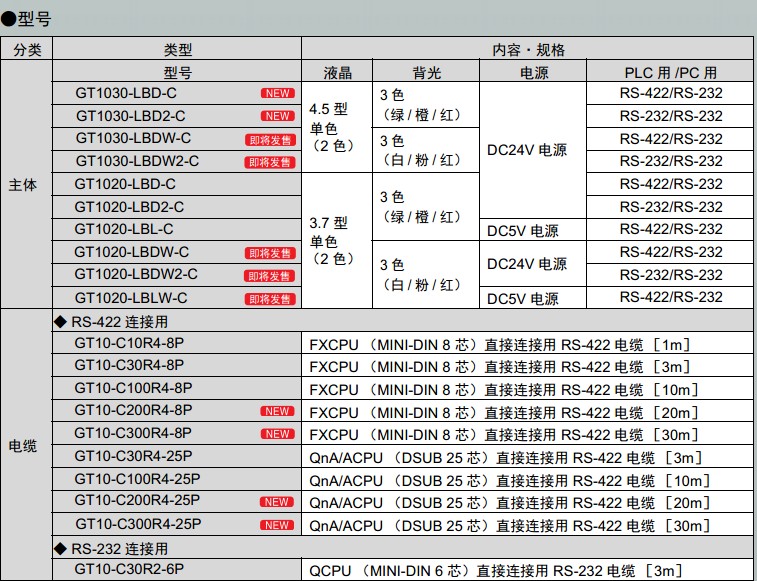Select the RS-232 连接用 section heading
The width and height of the screenshot is (757, 581).
(118, 549)
